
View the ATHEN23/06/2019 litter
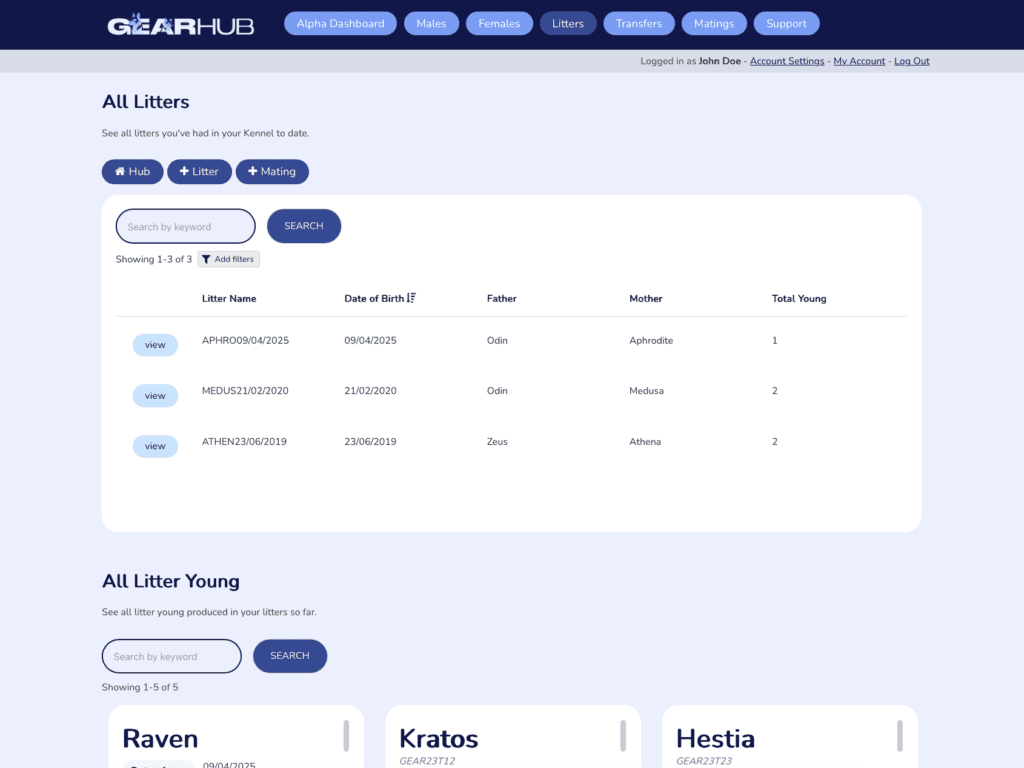click(155, 446)
